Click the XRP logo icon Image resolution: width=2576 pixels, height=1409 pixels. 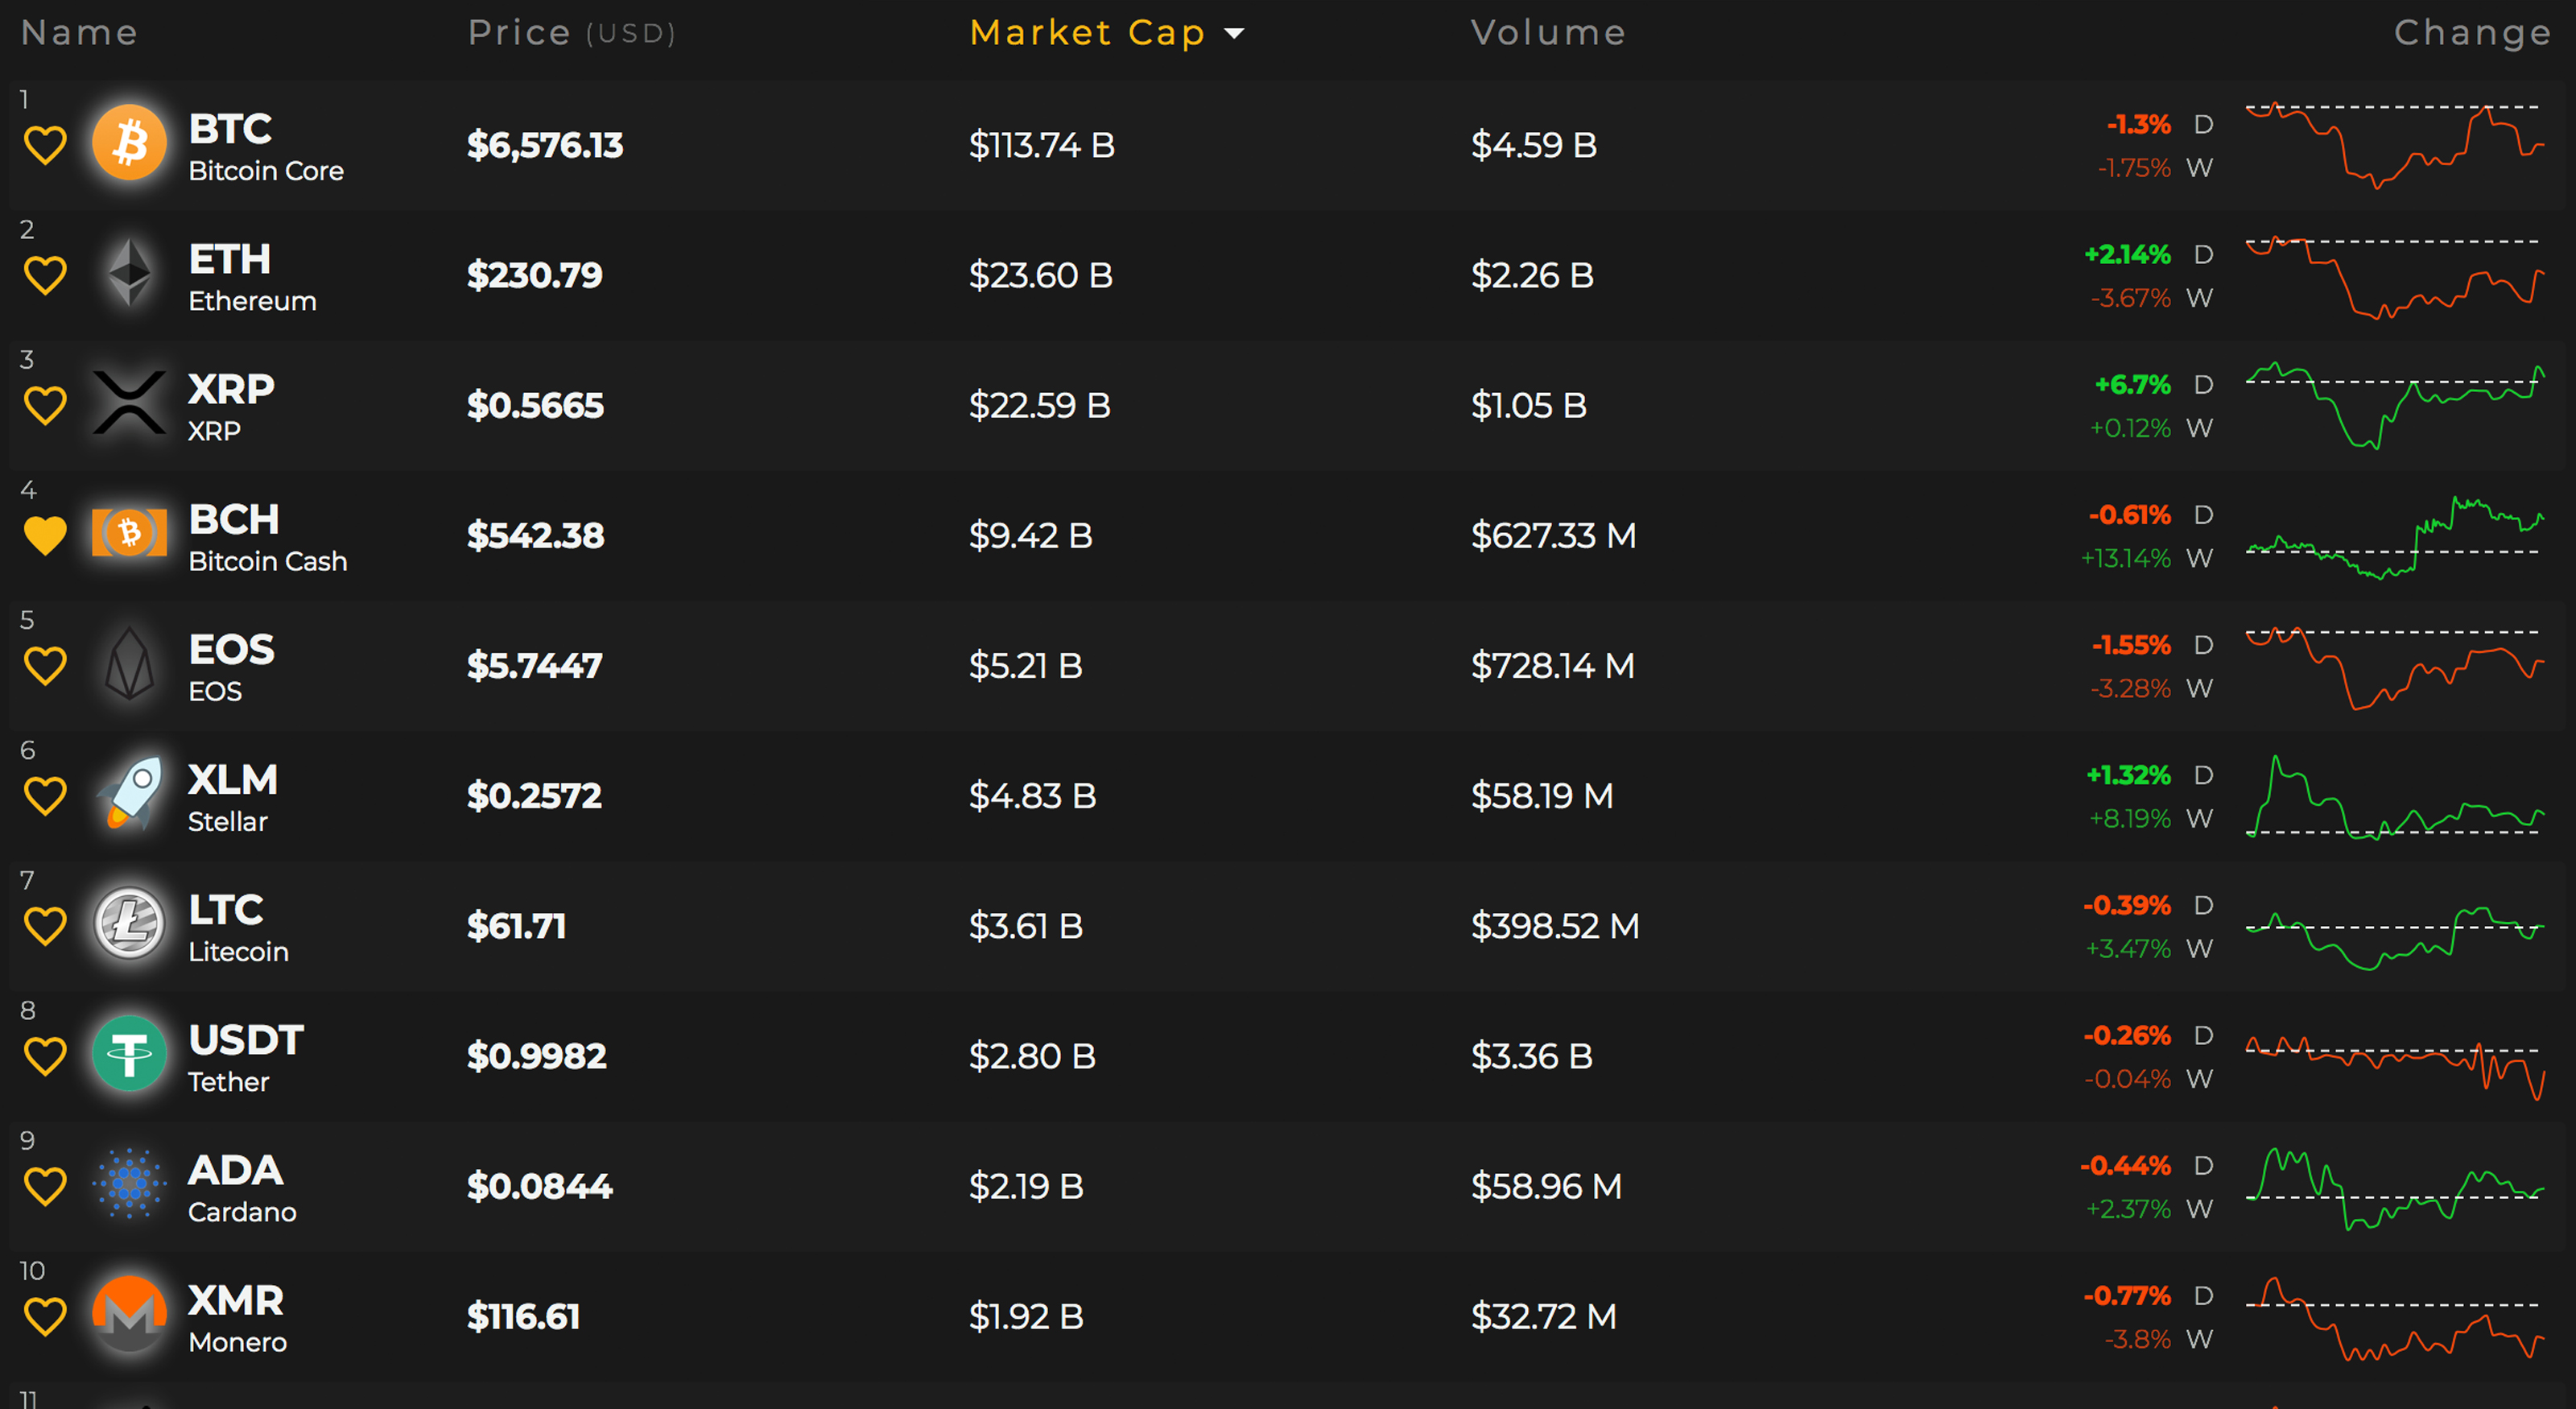coord(129,403)
